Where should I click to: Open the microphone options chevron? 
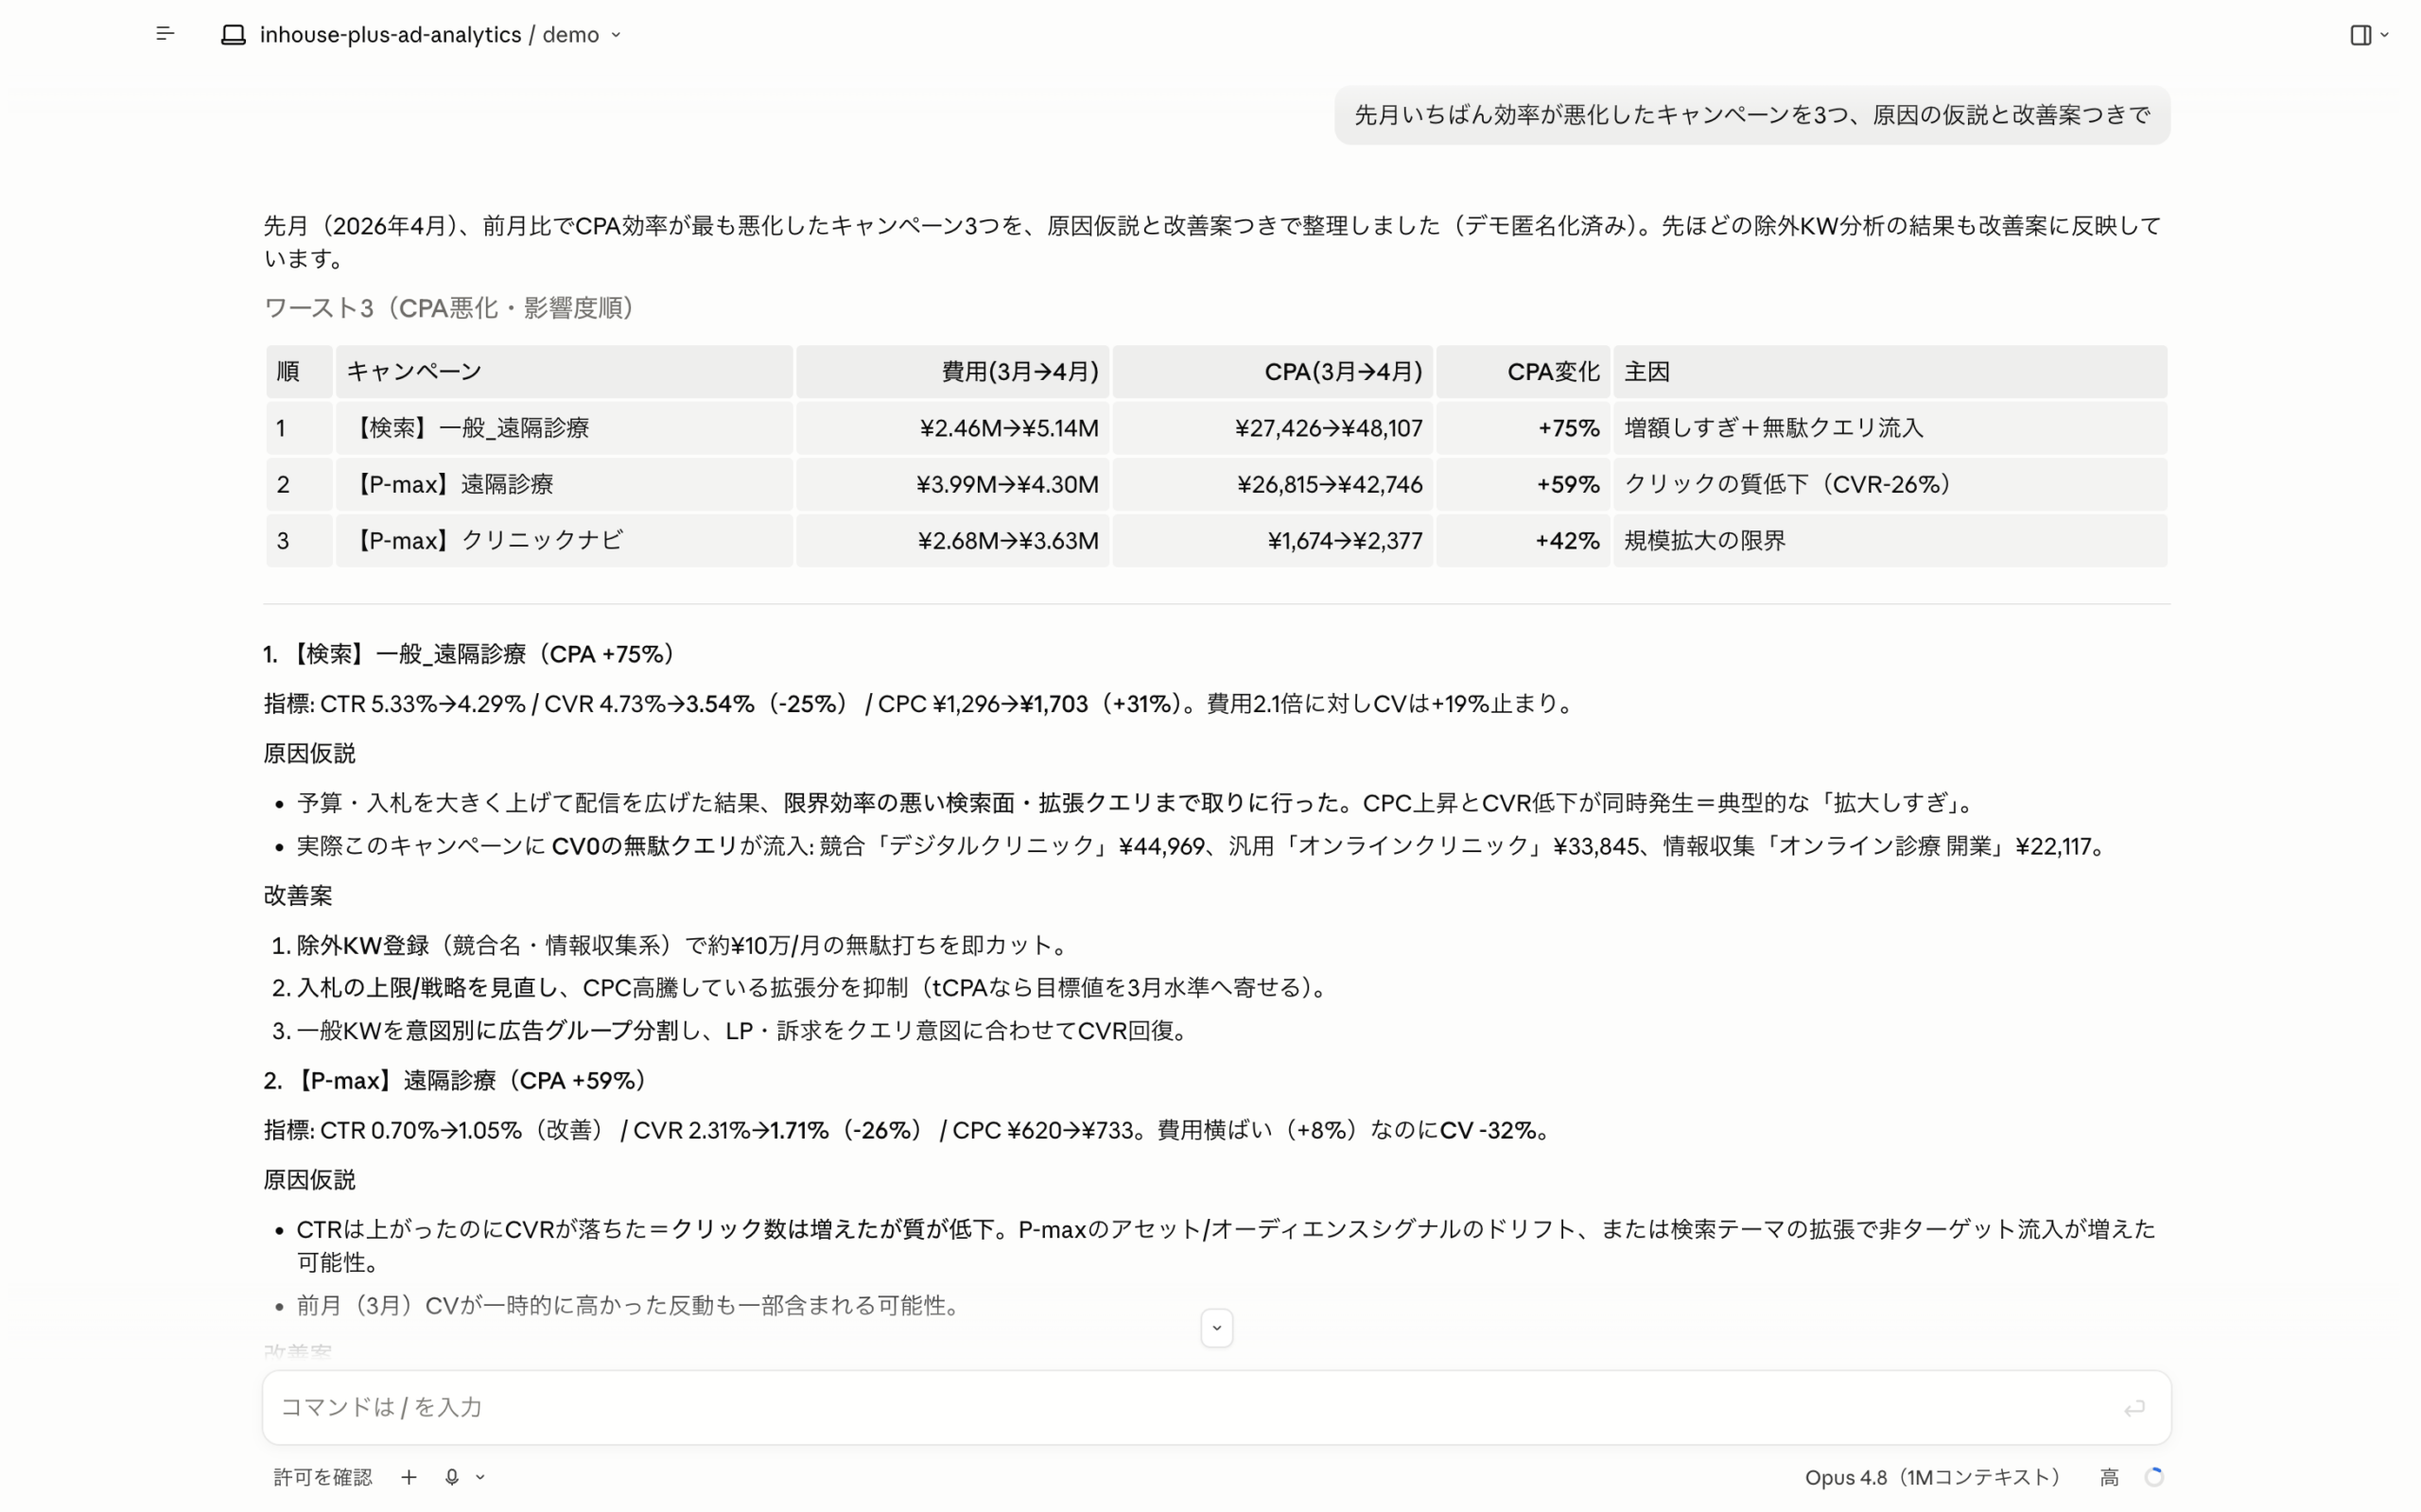pyautogui.click(x=480, y=1477)
